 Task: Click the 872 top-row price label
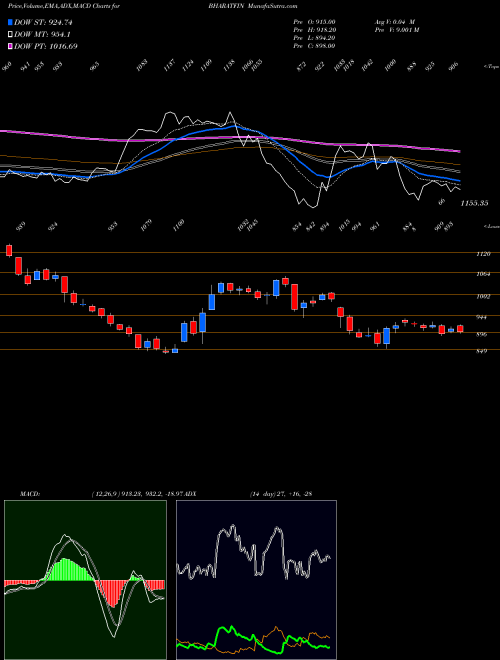pos(301,67)
